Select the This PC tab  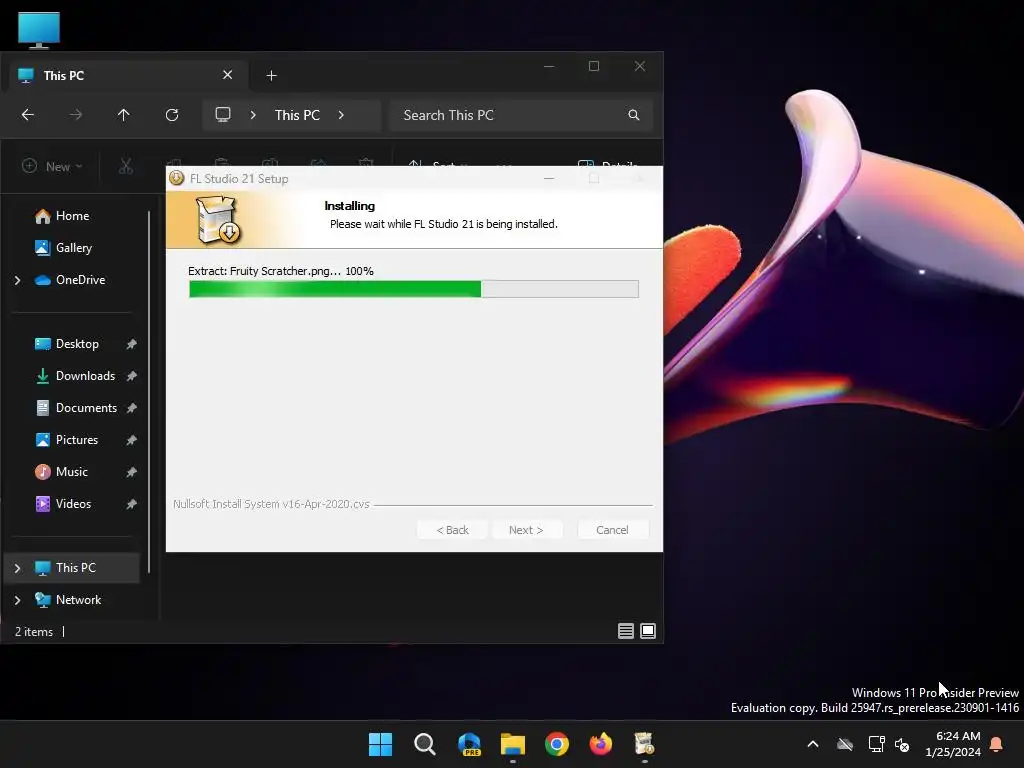click(x=128, y=75)
